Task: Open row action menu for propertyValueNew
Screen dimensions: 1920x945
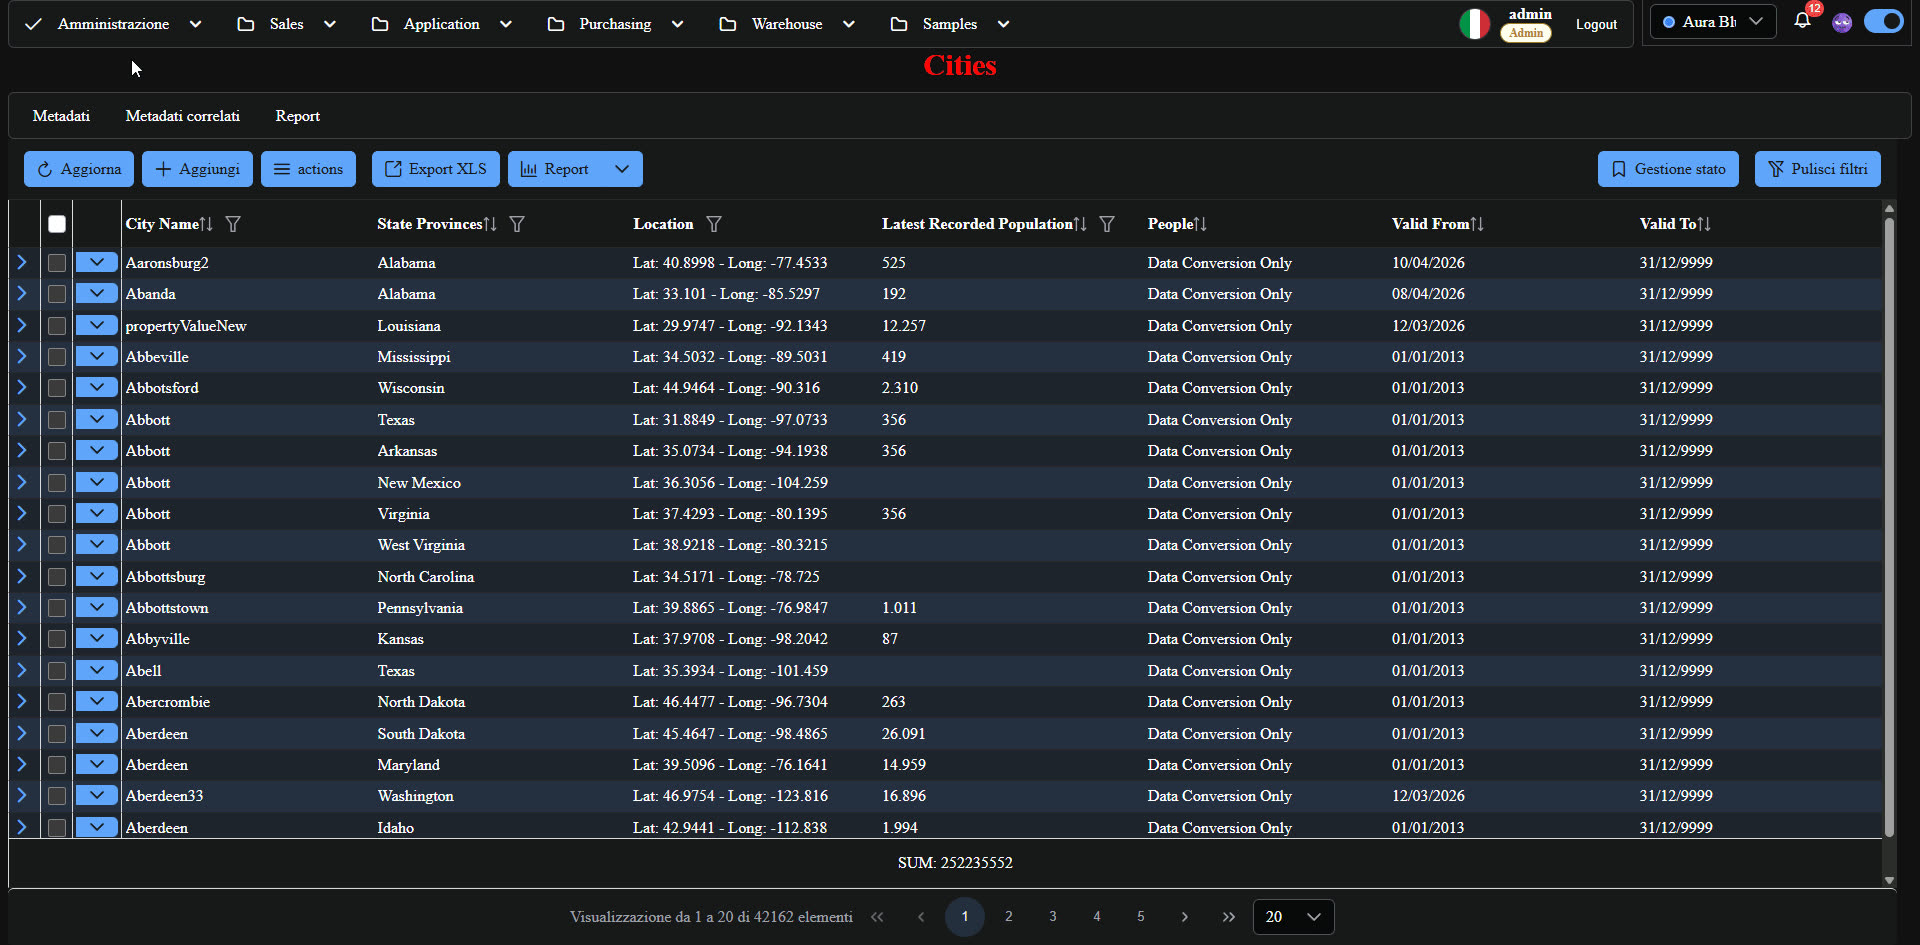Action: [97, 325]
